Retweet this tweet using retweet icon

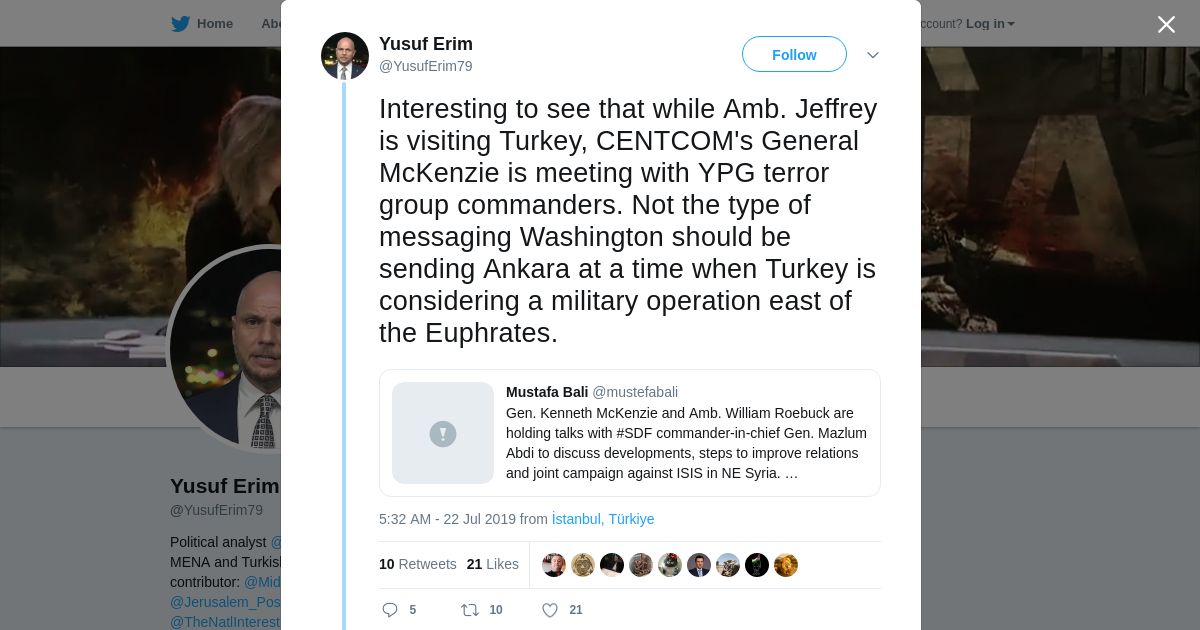tap(469, 610)
